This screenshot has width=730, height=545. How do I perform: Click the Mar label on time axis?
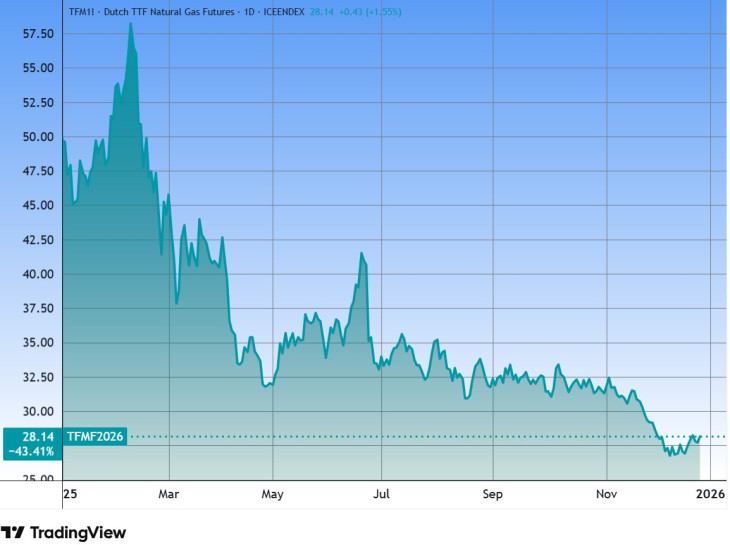pos(168,494)
